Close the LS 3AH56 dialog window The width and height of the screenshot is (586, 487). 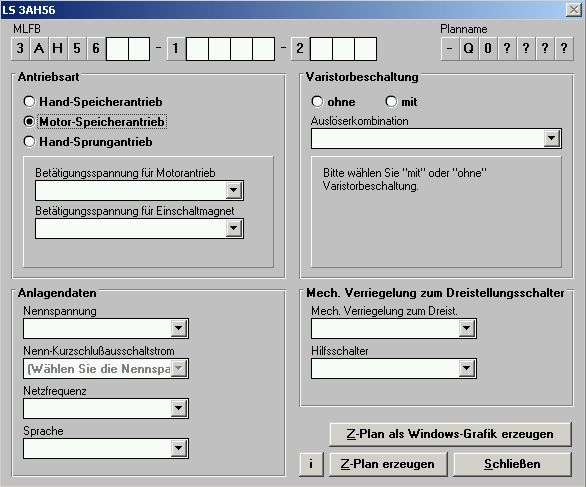[573, 9]
